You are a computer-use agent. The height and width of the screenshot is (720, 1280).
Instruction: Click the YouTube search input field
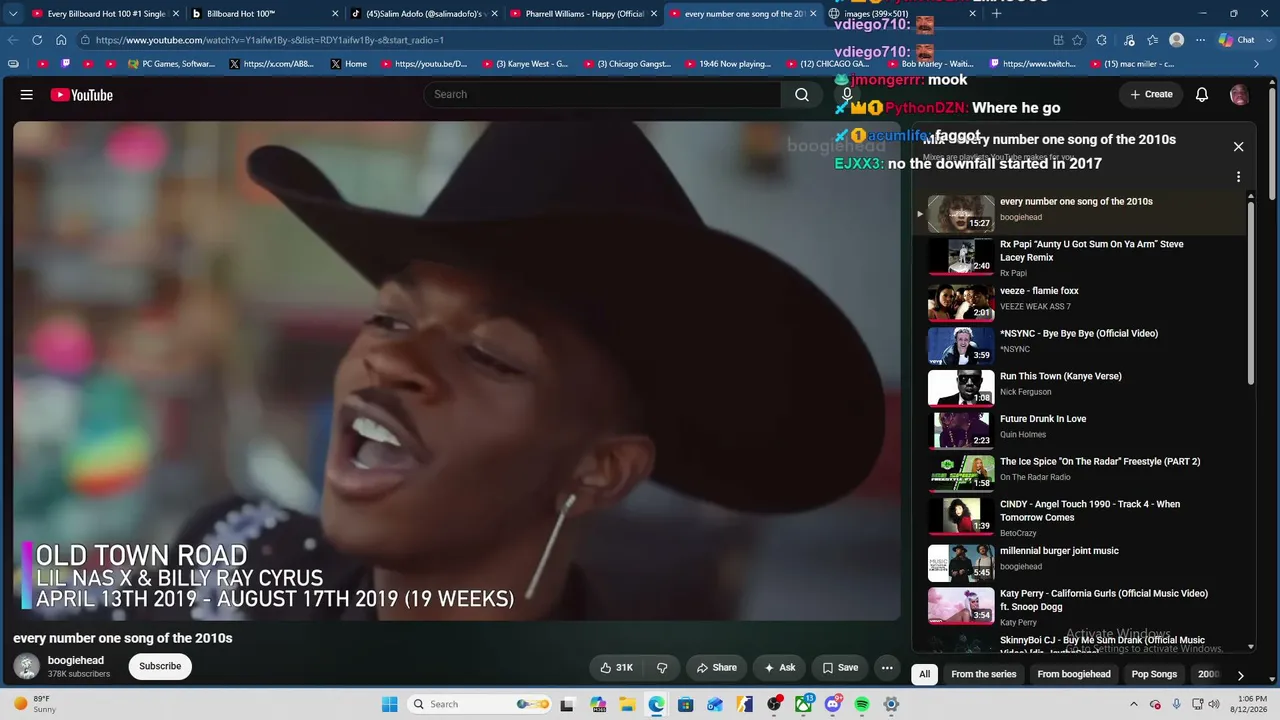pos(602,95)
